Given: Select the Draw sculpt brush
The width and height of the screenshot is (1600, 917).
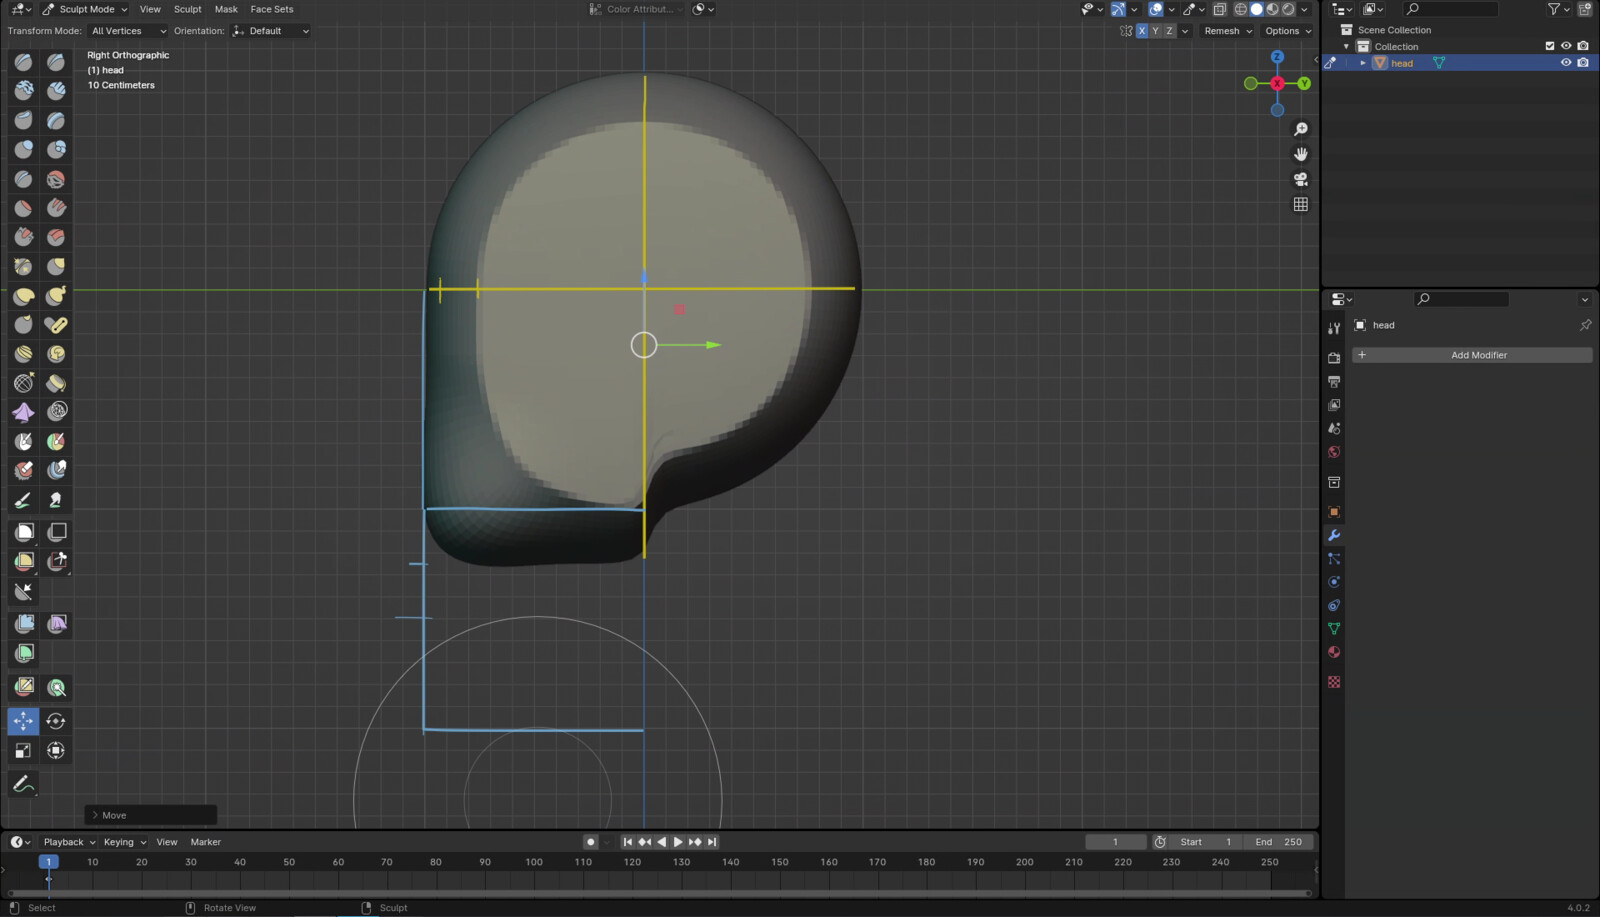Looking at the screenshot, I should 23,62.
